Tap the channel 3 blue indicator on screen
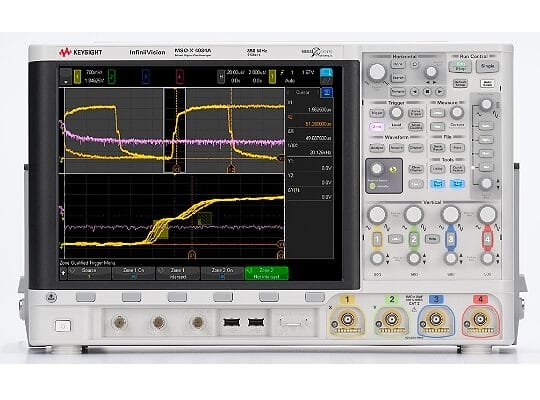 (x=146, y=76)
